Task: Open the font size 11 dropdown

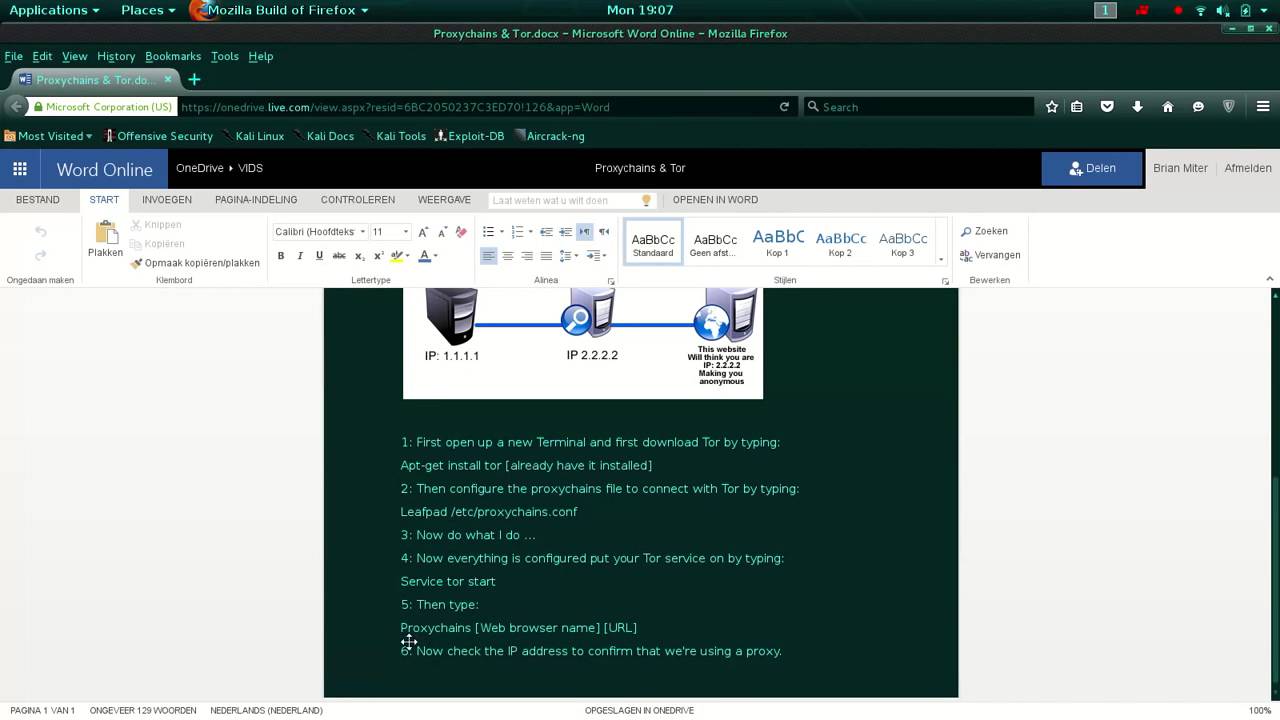Action: (405, 232)
